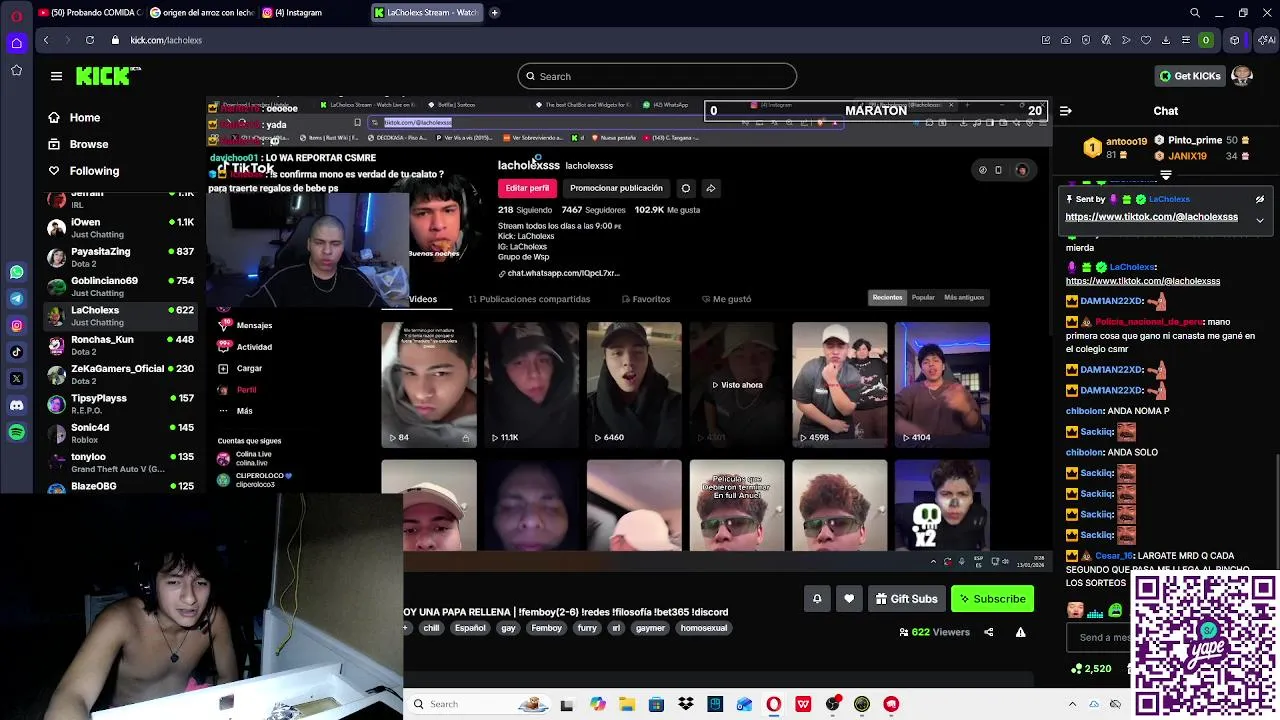Select the Español tag
Screen dimensions: 1280x720
click(x=470, y=628)
